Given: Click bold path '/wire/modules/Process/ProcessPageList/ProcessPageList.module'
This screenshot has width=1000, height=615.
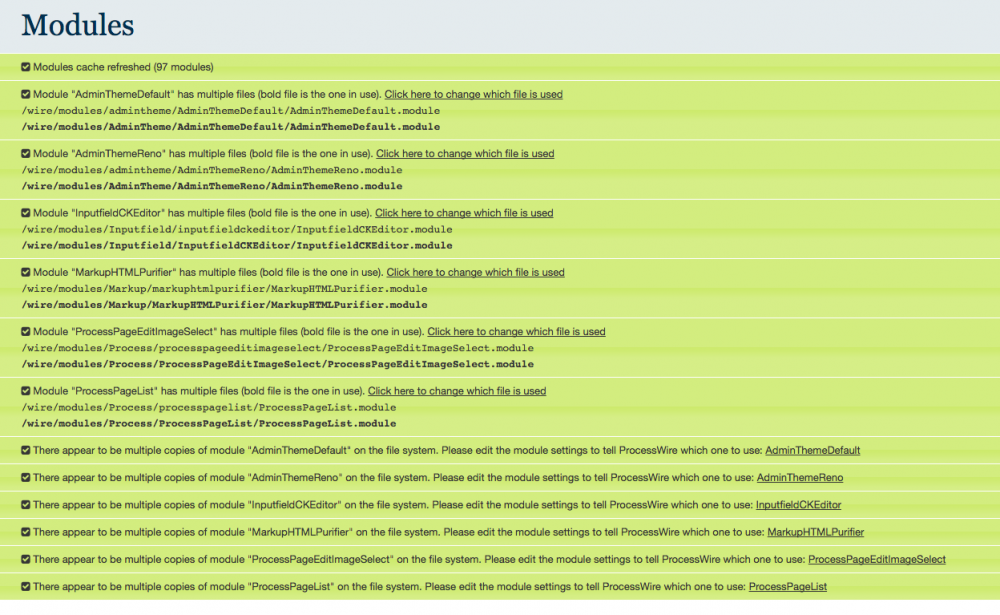Looking at the screenshot, I should (209, 424).
